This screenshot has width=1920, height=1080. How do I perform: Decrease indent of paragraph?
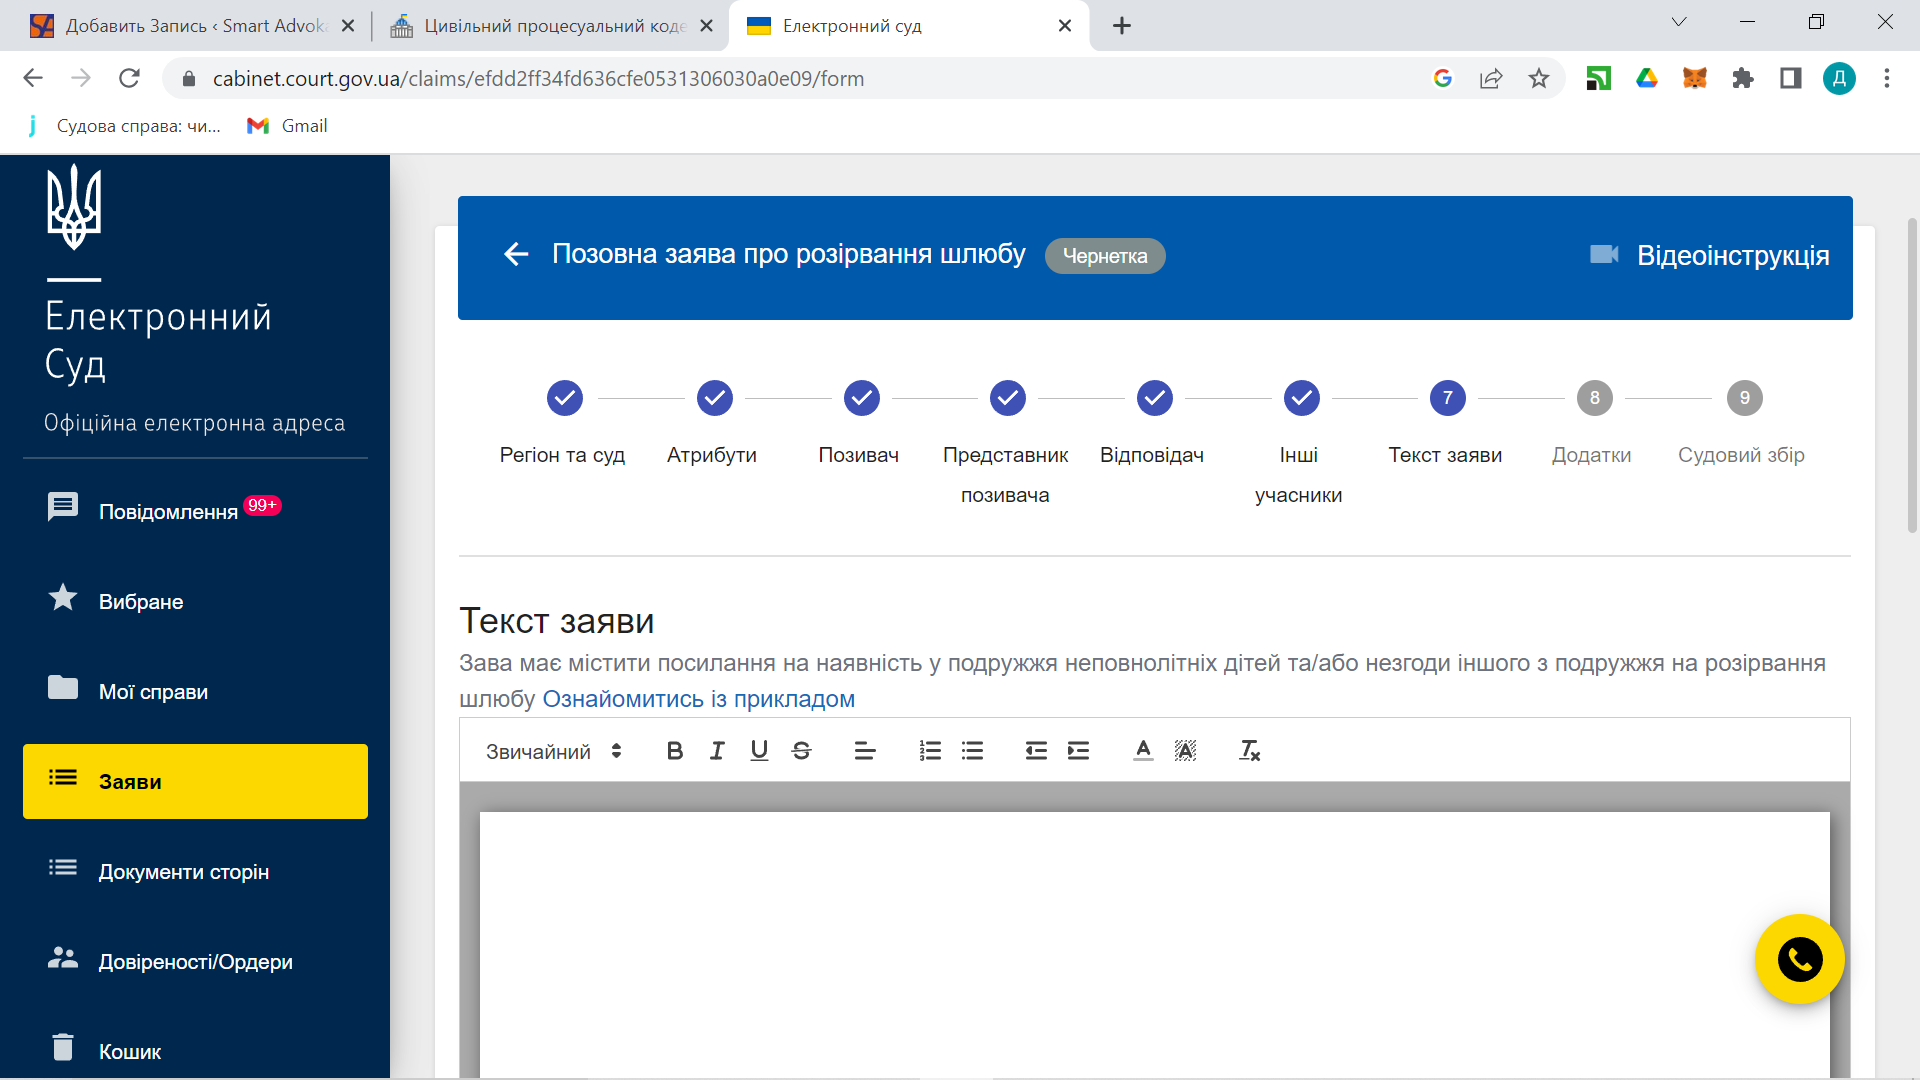pos(1036,751)
